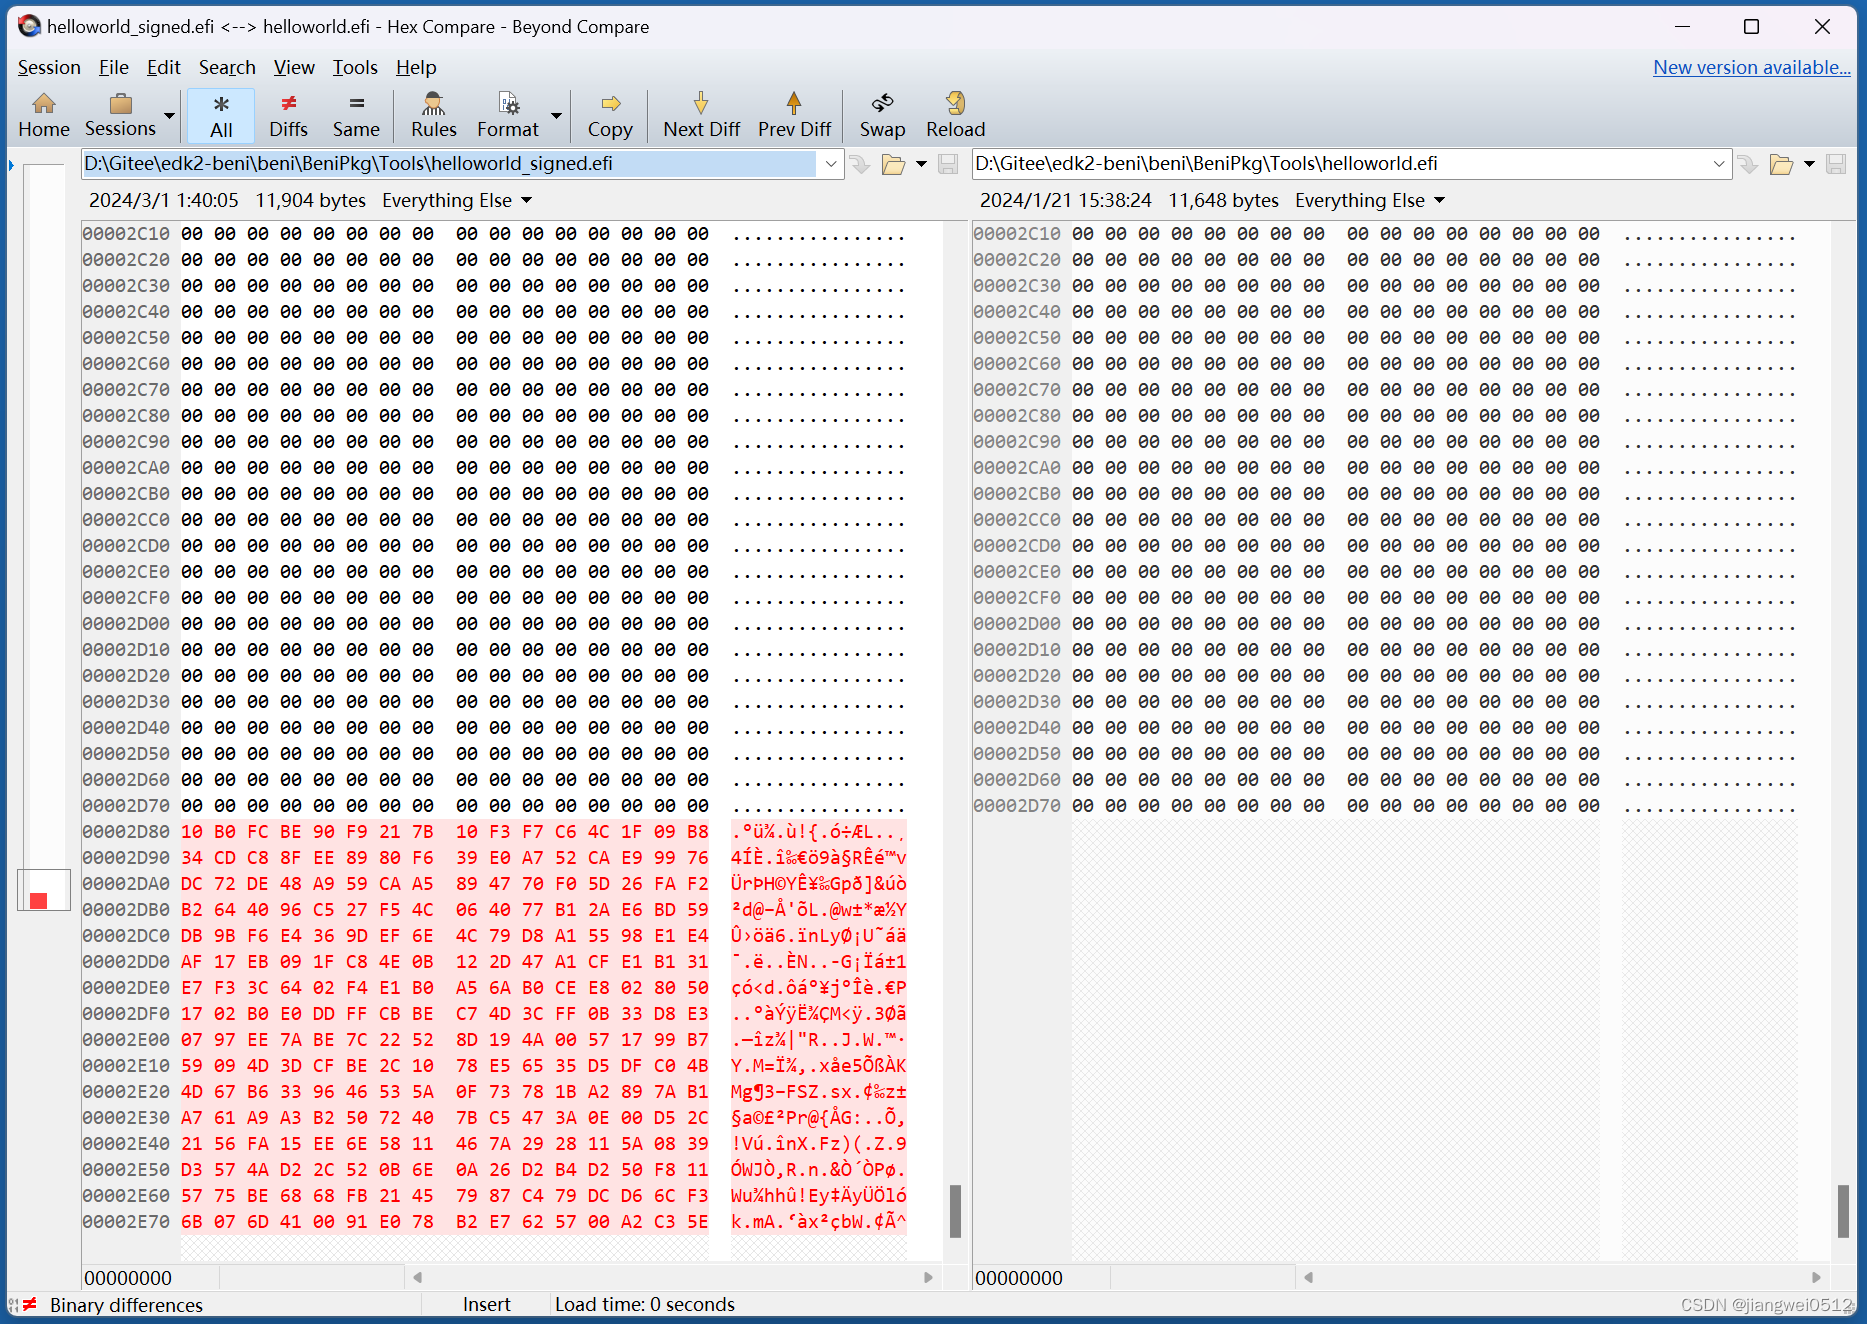Screen dimensions: 1867x1324
Task: Click the right pane vertical scrollbar thumb
Action: click(1843, 1211)
